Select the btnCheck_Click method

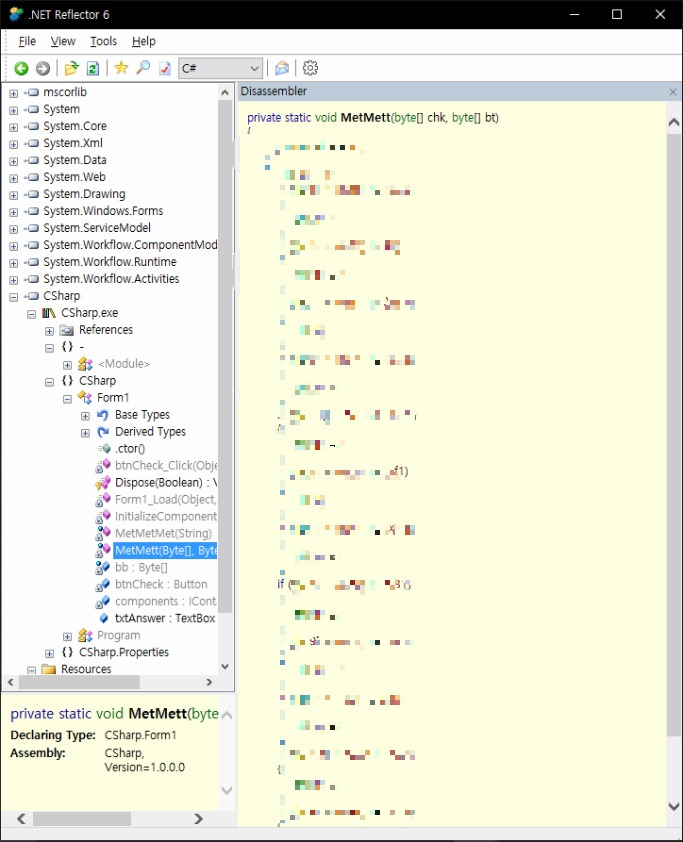[166, 466]
